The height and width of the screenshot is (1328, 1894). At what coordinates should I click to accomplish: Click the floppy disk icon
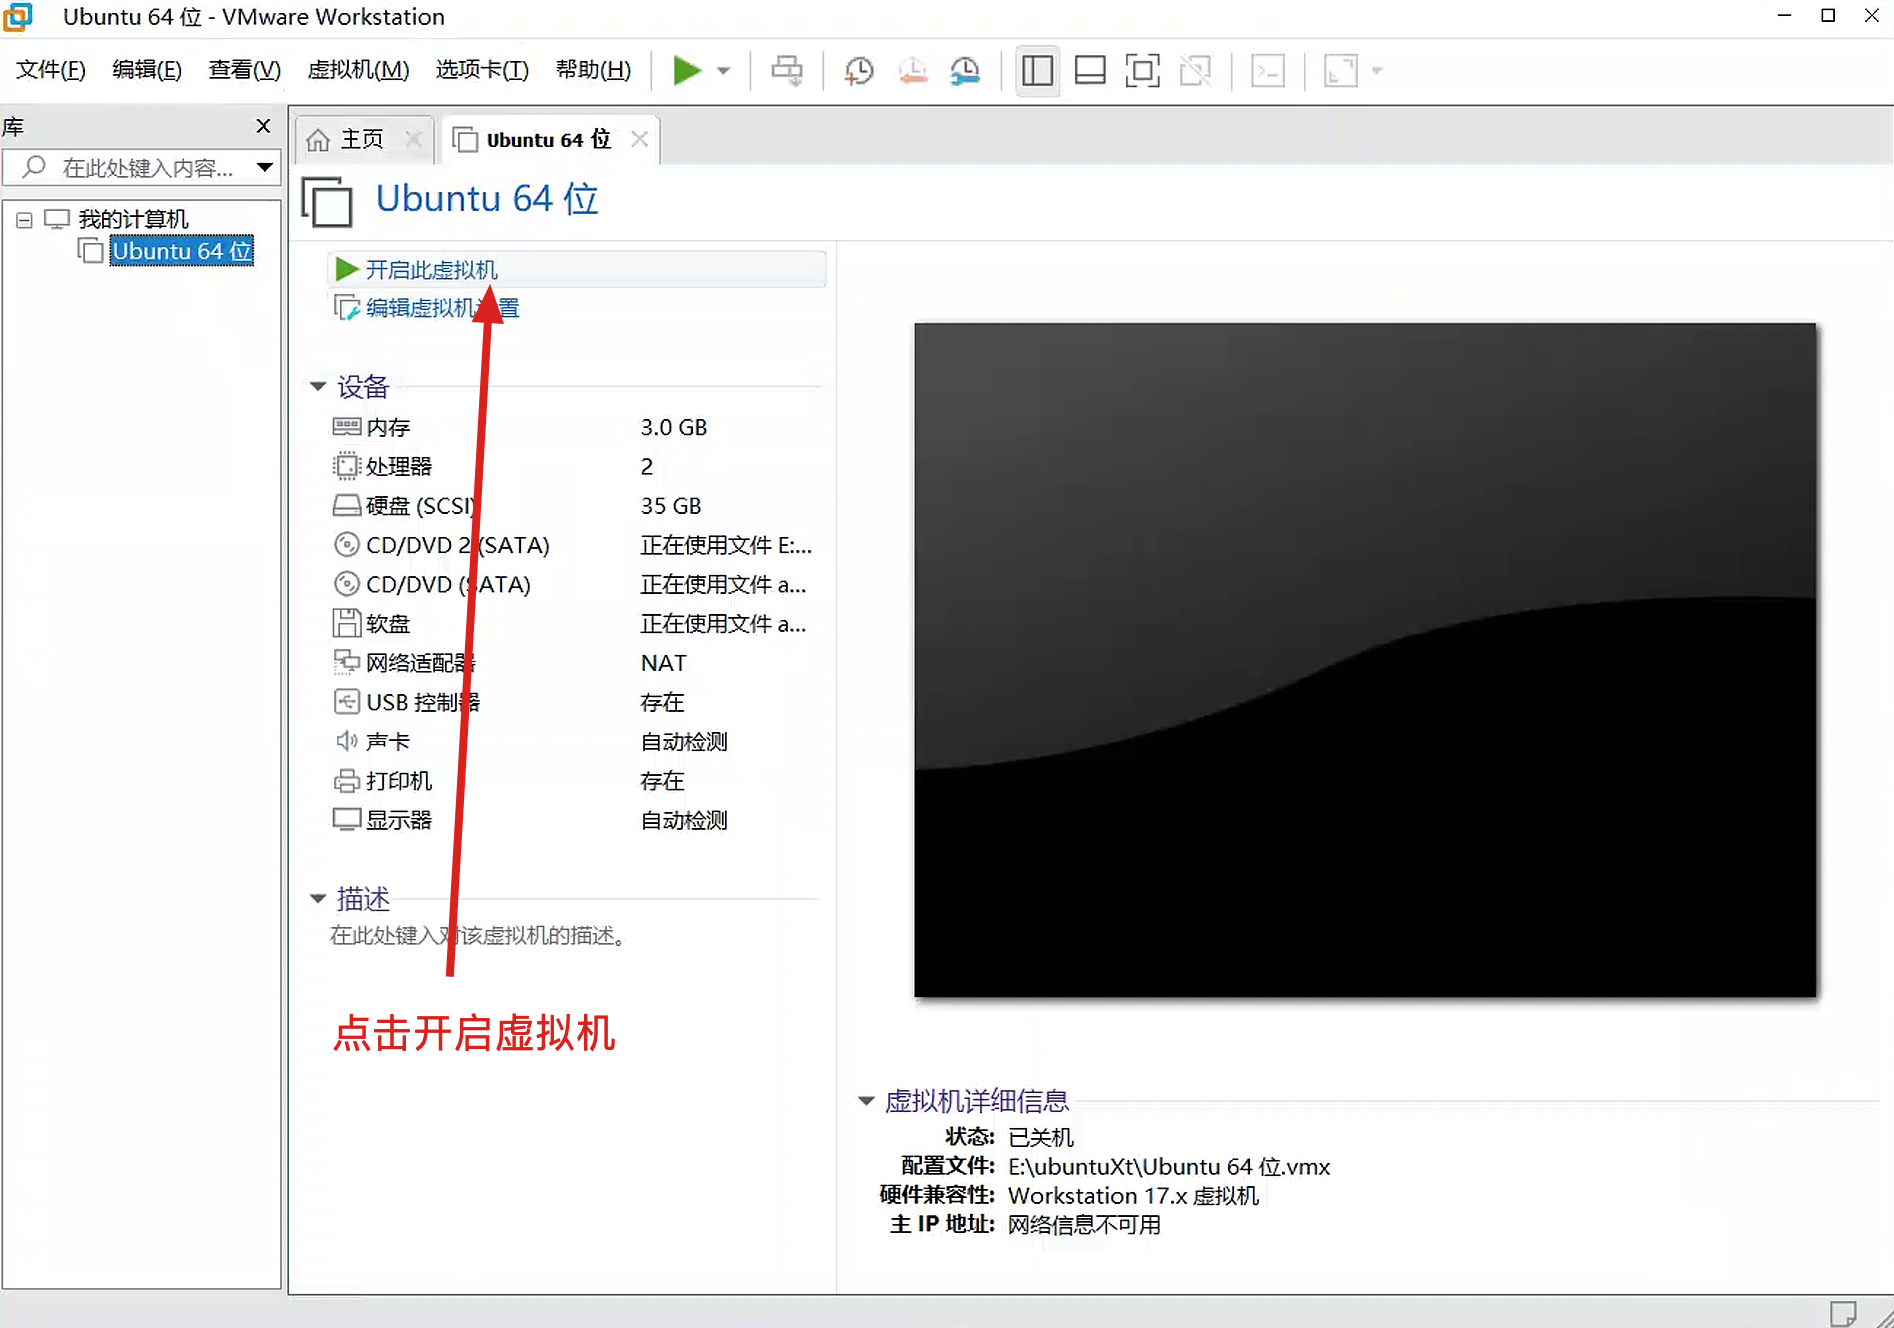[346, 623]
